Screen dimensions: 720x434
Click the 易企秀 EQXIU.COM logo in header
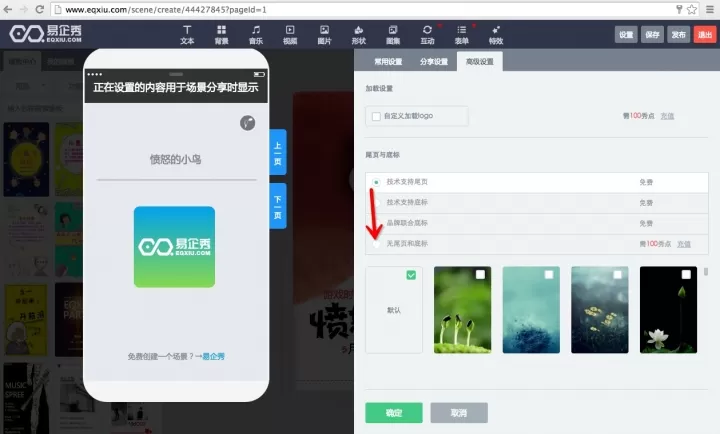point(45,34)
